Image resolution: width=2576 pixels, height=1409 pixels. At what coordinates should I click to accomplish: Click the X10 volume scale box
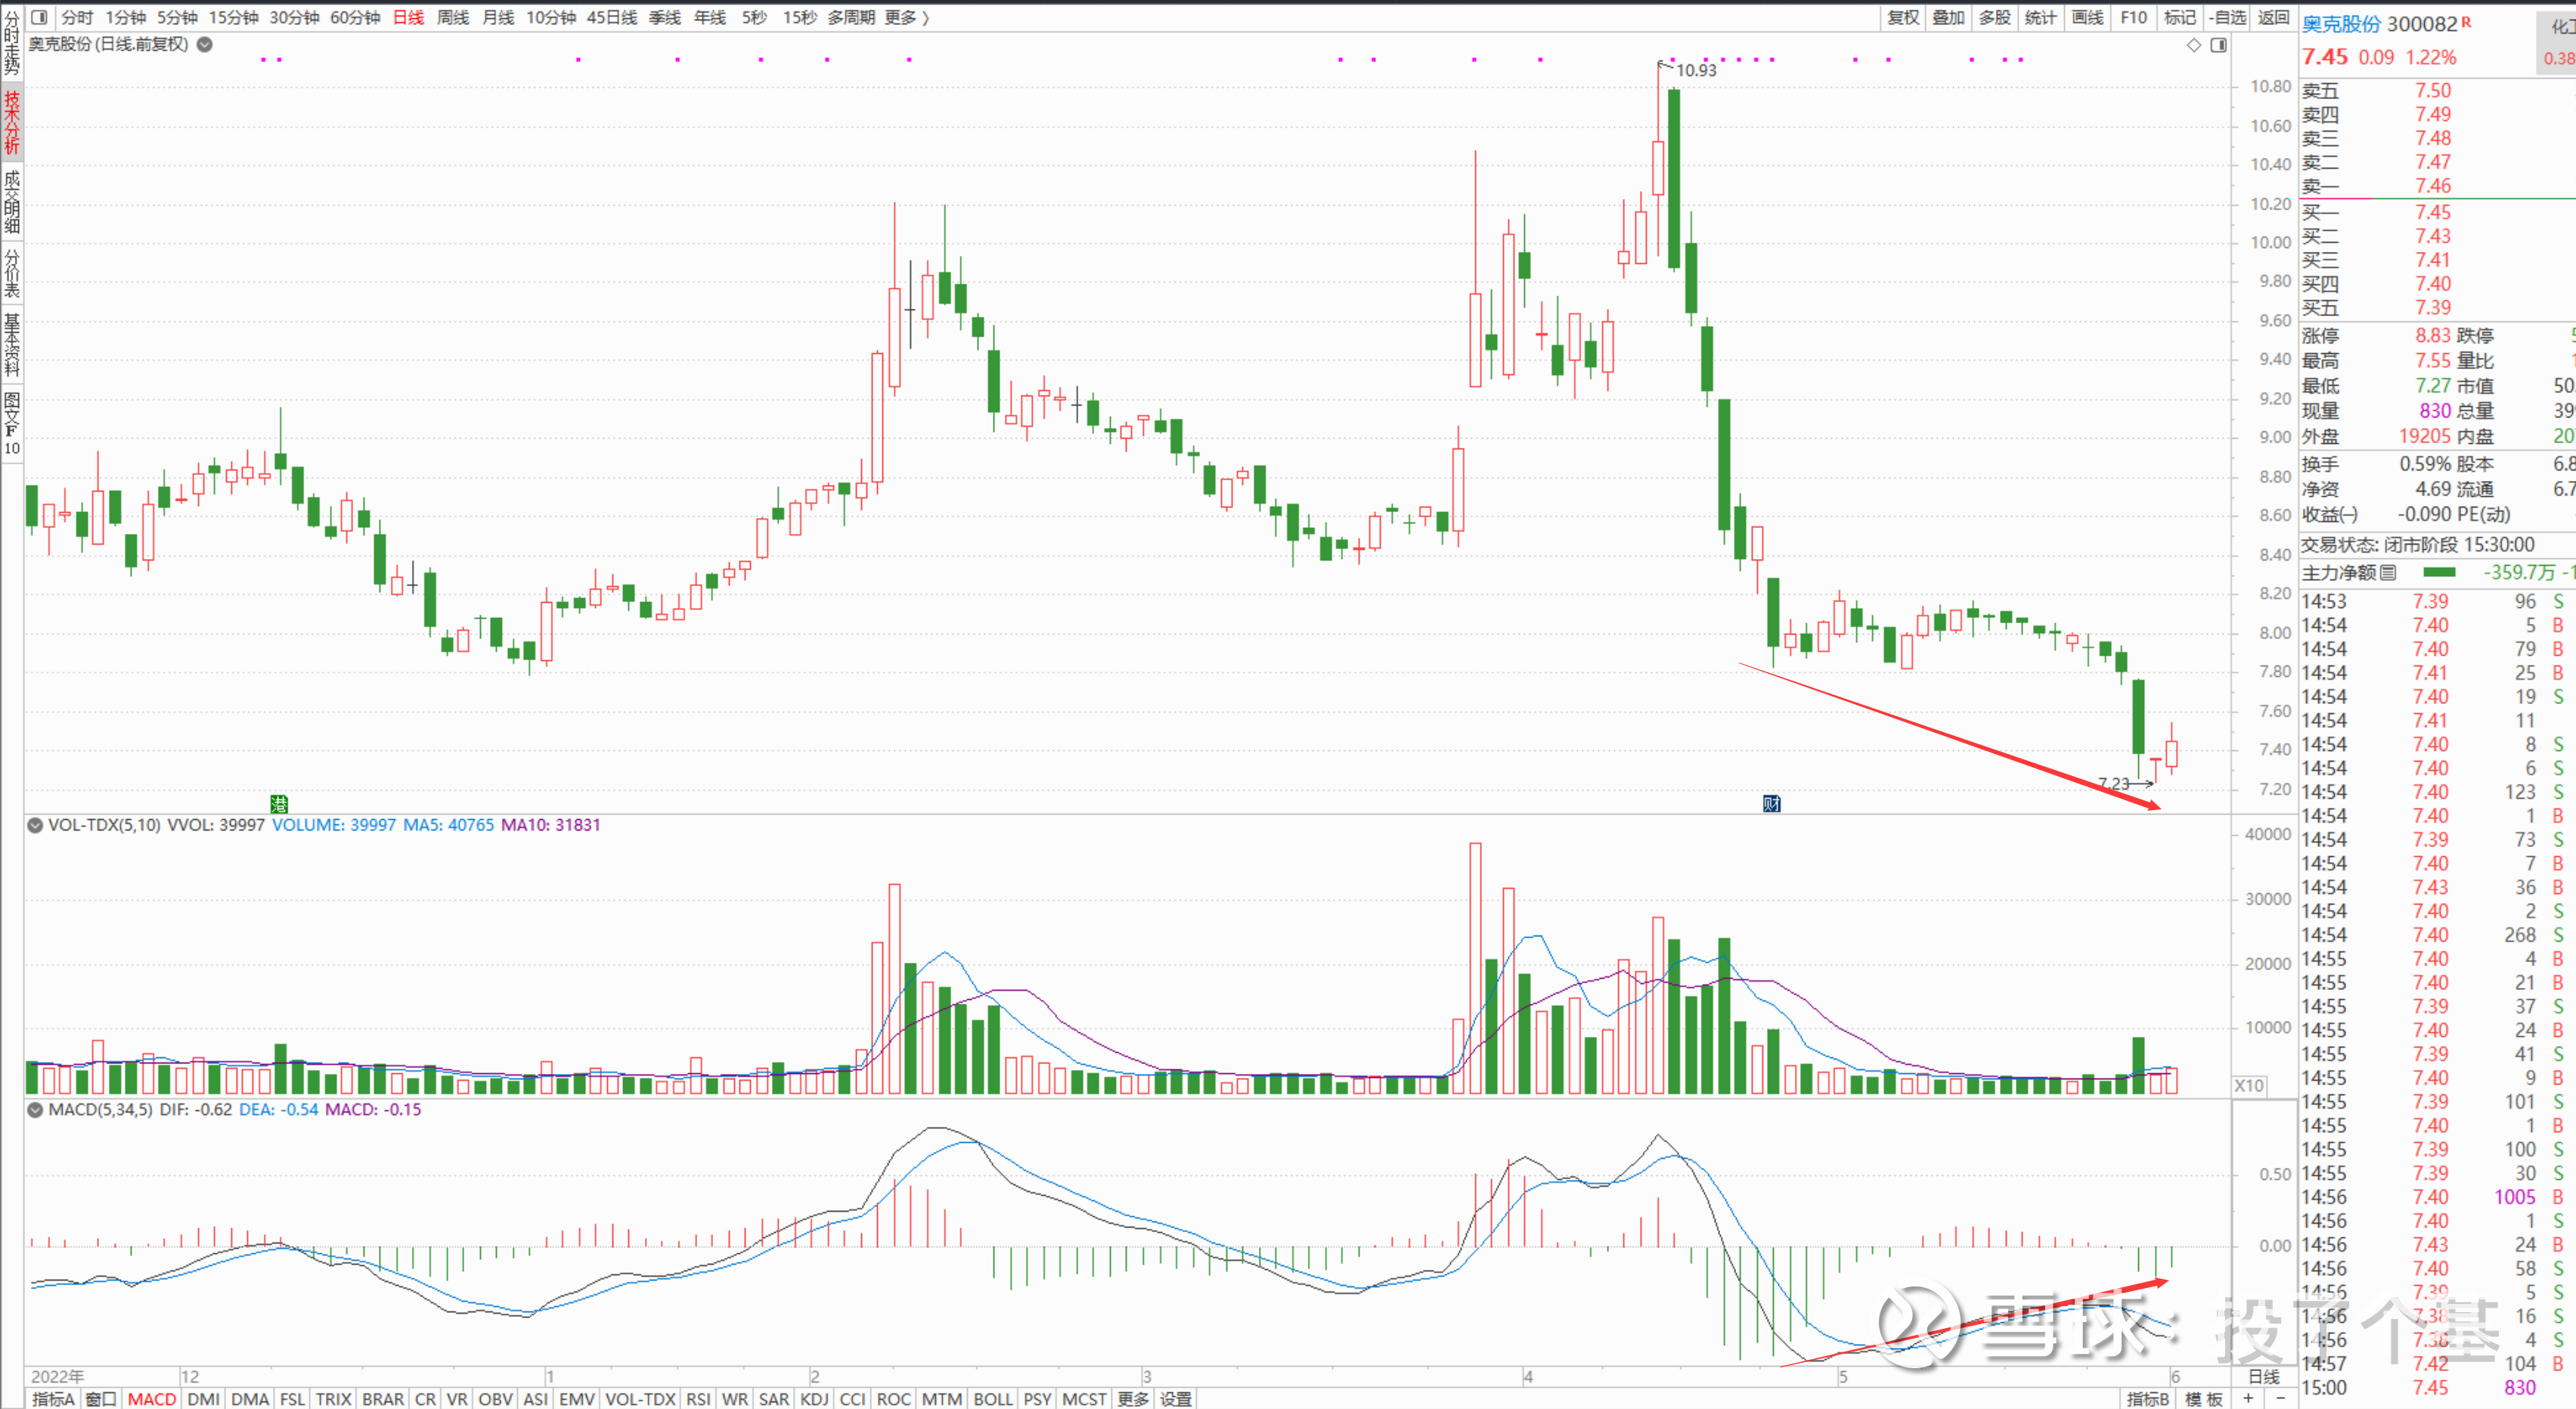[2249, 1085]
